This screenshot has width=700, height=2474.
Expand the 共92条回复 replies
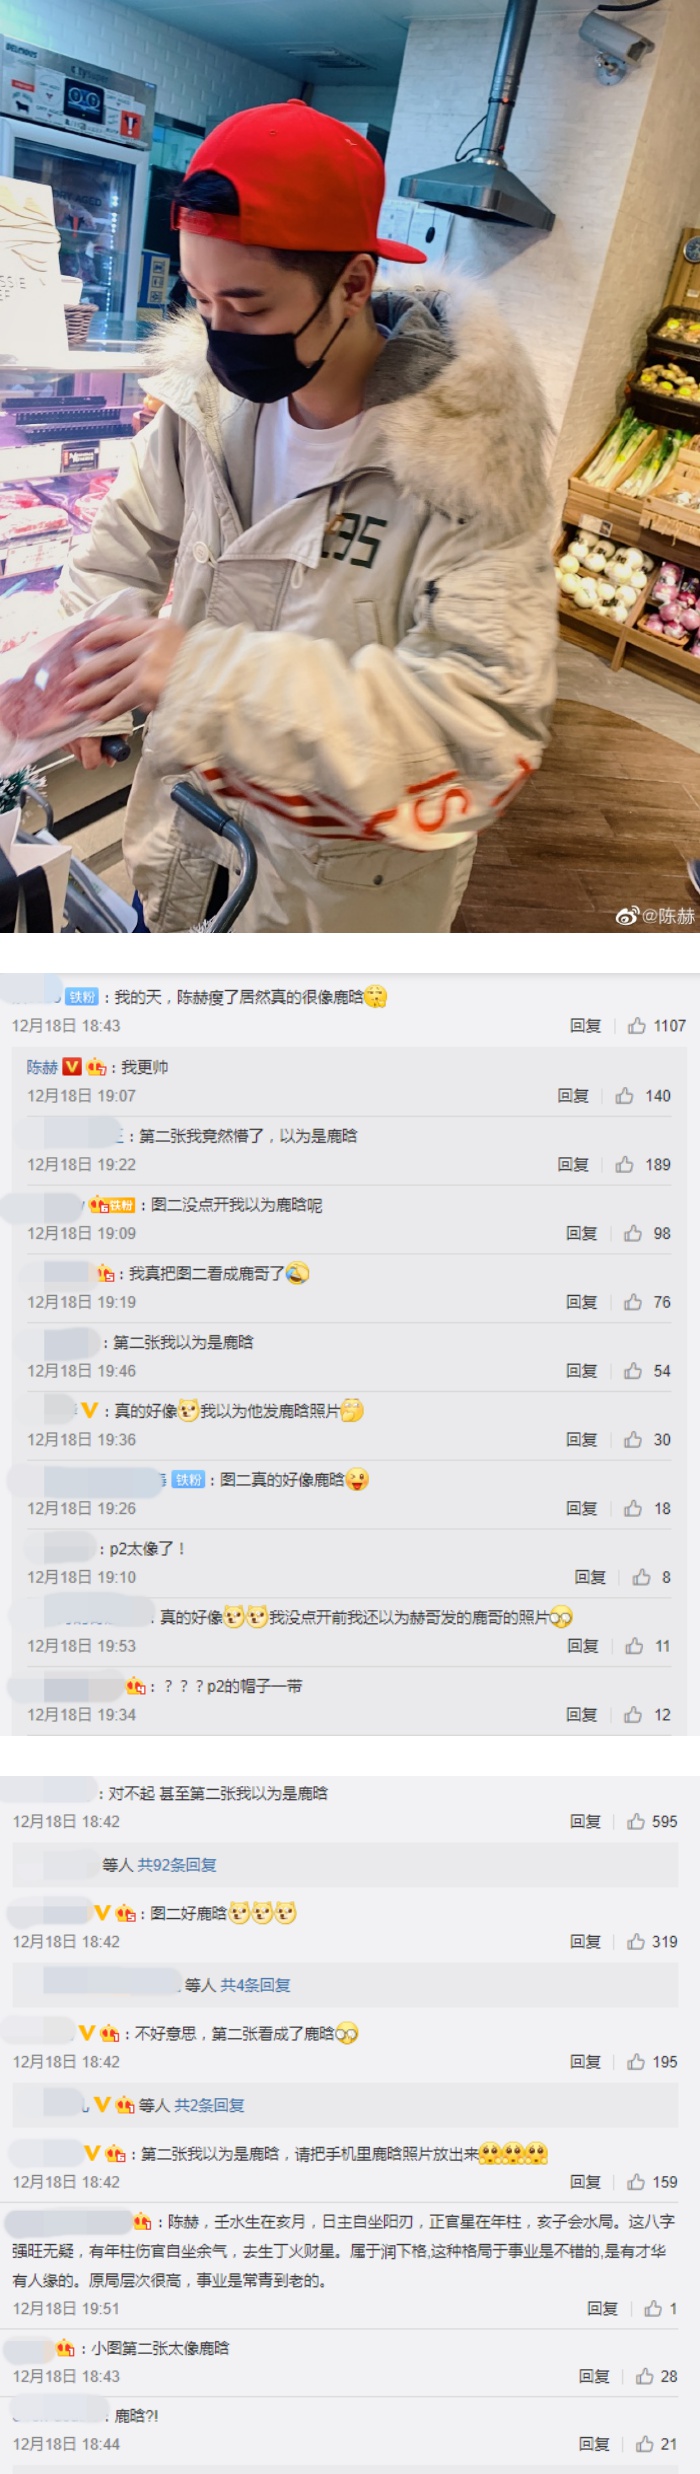pyautogui.click(x=177, y=1864)
